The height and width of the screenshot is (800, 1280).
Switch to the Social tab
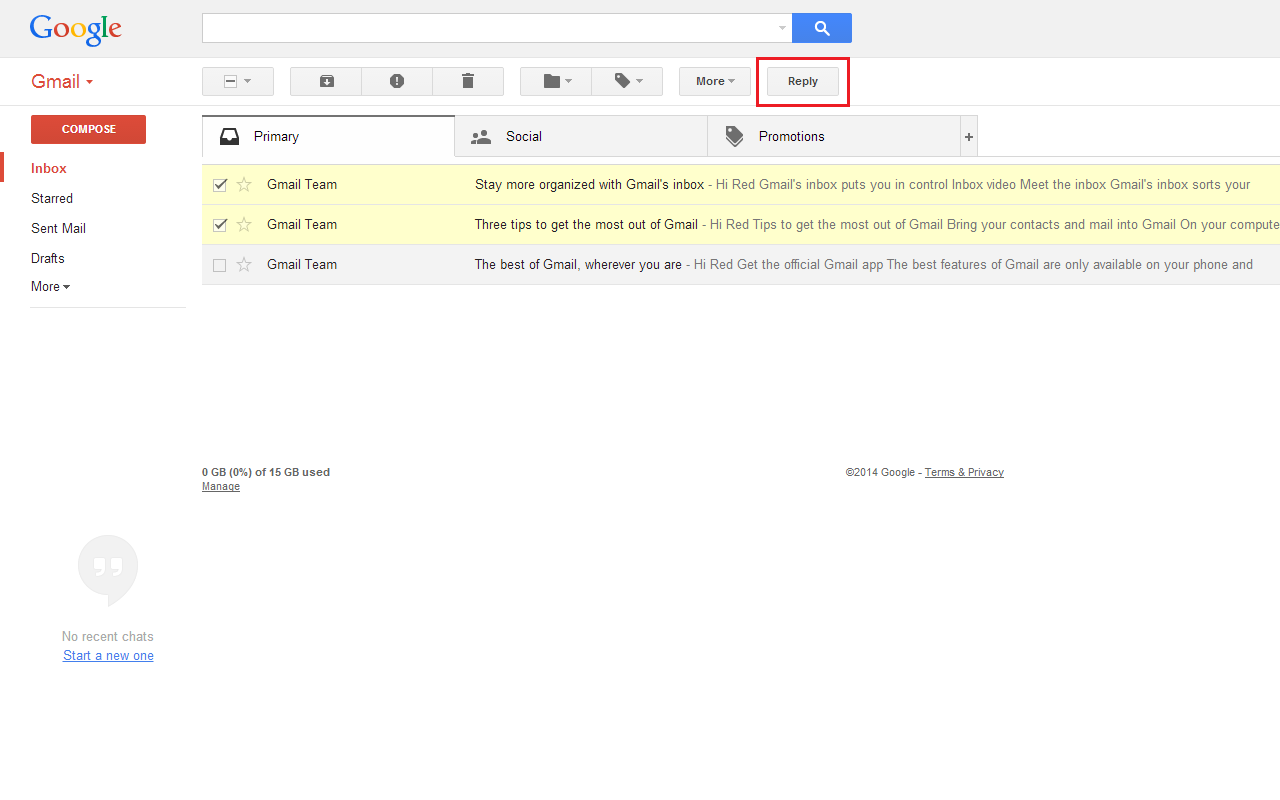coord(581,136)
